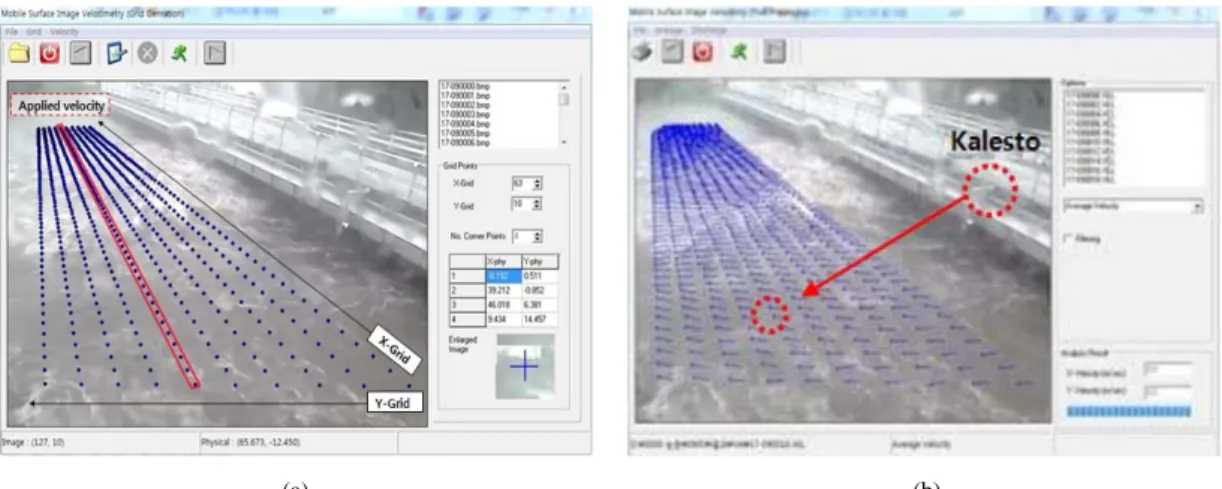Click gray play-flag icon in Grid Generation toolbar
Image resolution: width=1222 pixels, height=489 pixels.
click(x=213, y=53)
